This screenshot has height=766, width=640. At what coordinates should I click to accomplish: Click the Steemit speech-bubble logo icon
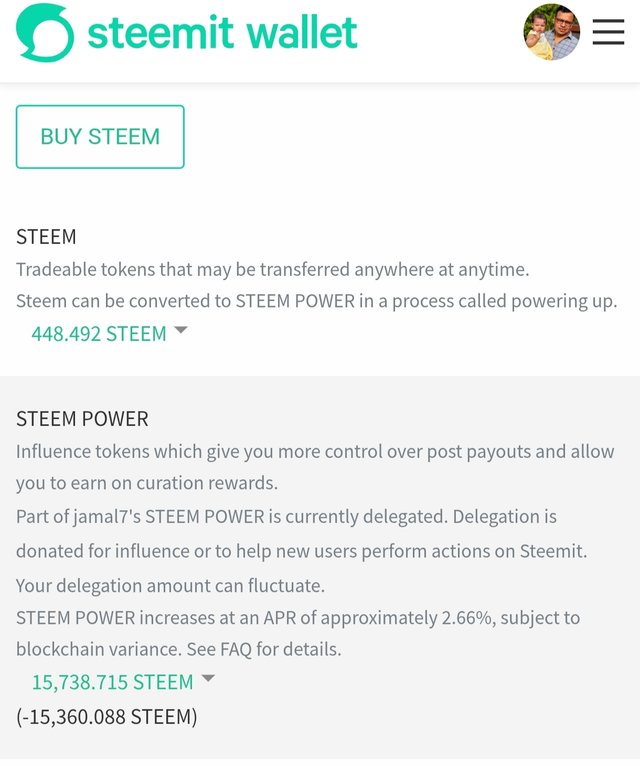tap(45, 33)
